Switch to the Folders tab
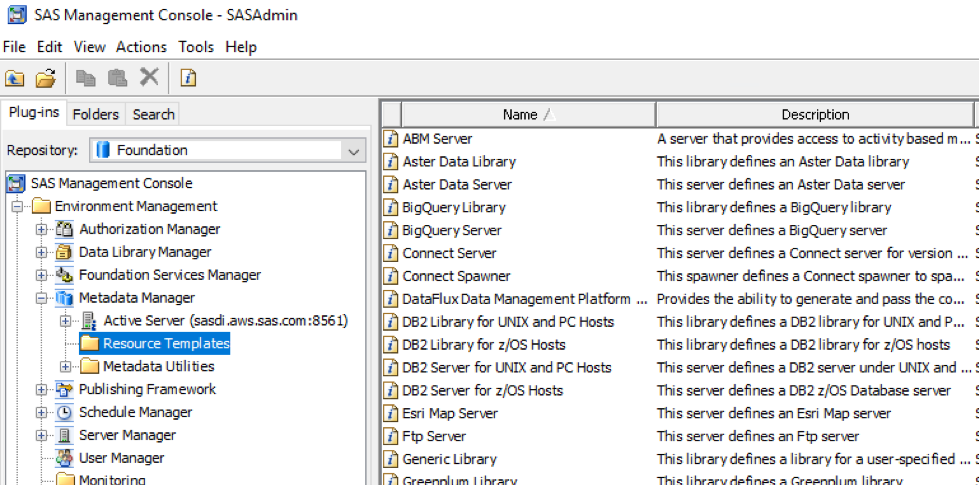The image size is (979, 485). point(95,114)
